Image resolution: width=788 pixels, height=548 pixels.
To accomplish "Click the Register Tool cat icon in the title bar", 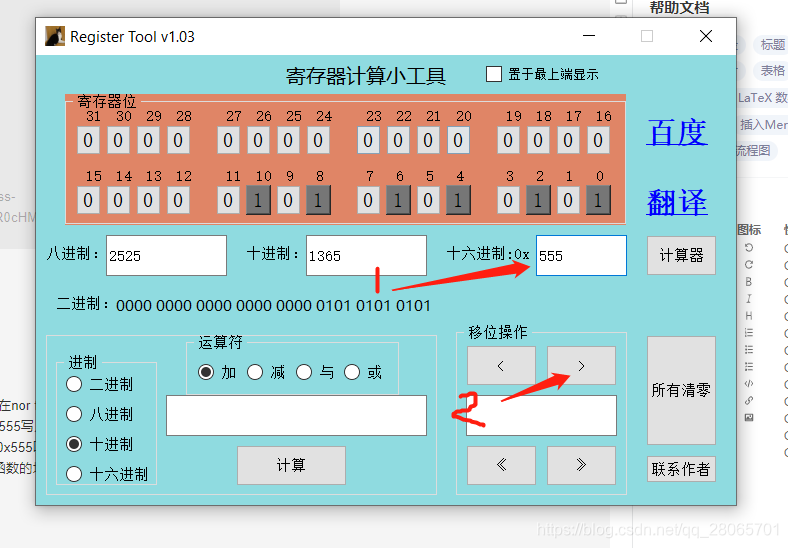I will 55,36.
